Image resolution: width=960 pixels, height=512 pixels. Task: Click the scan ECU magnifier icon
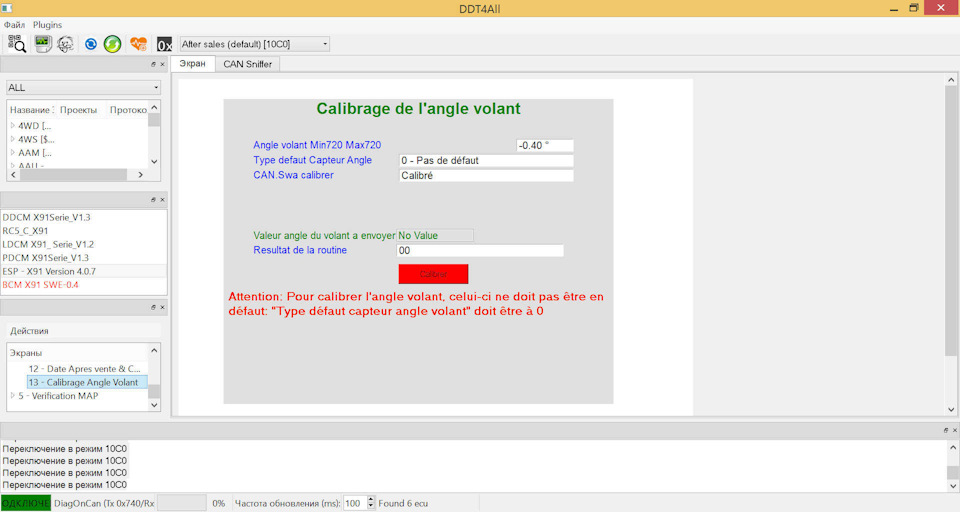click(17, 44)
